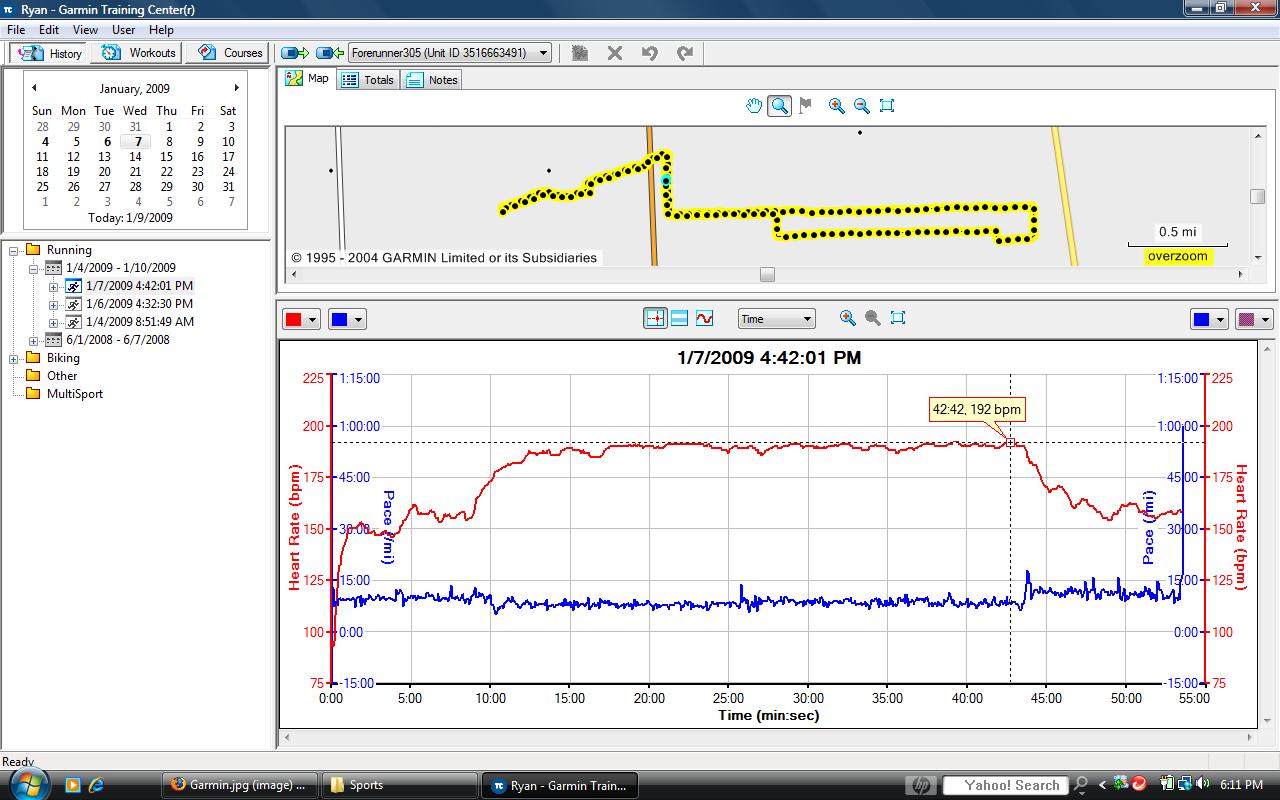Open the red left-axis data dropdown

[x=302, y=320]
